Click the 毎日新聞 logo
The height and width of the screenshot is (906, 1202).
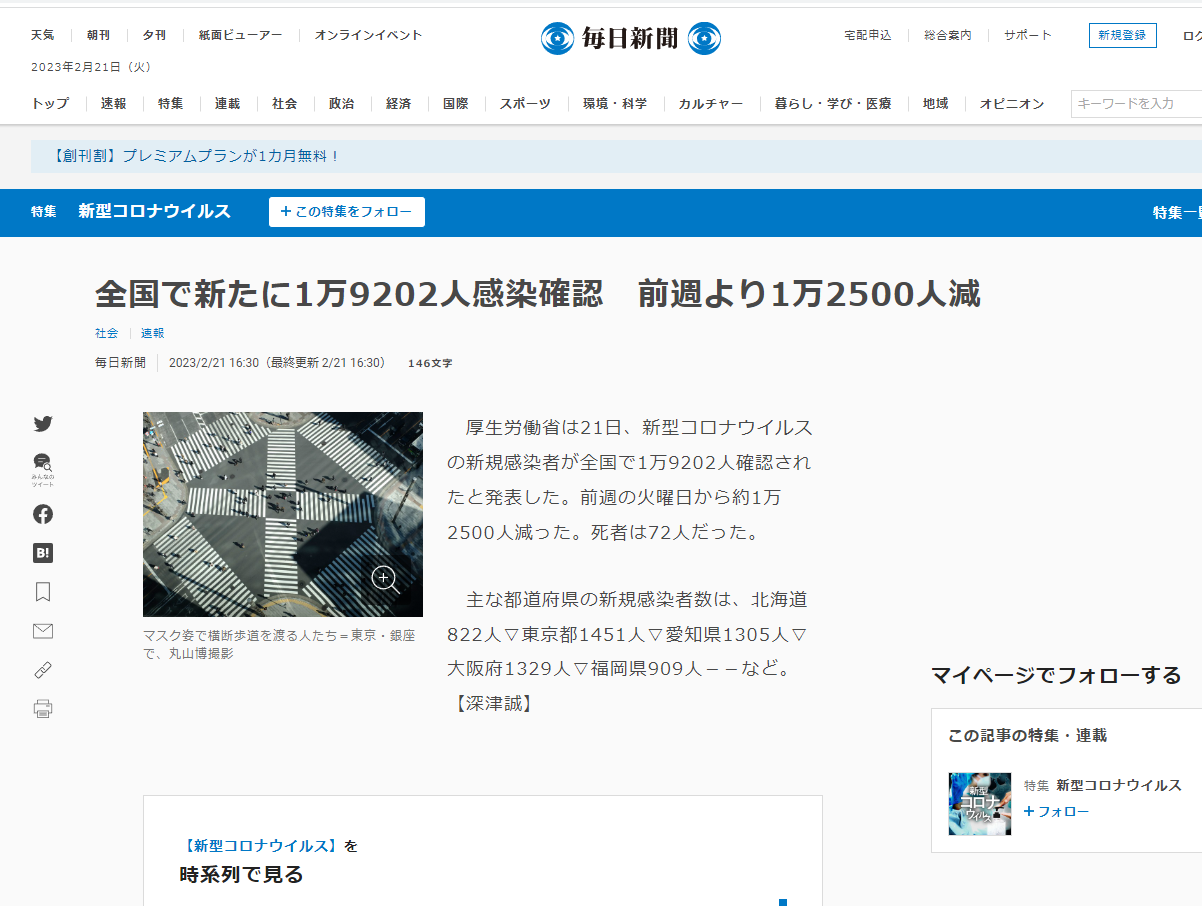pyautogui.click(x=630, y=38)
